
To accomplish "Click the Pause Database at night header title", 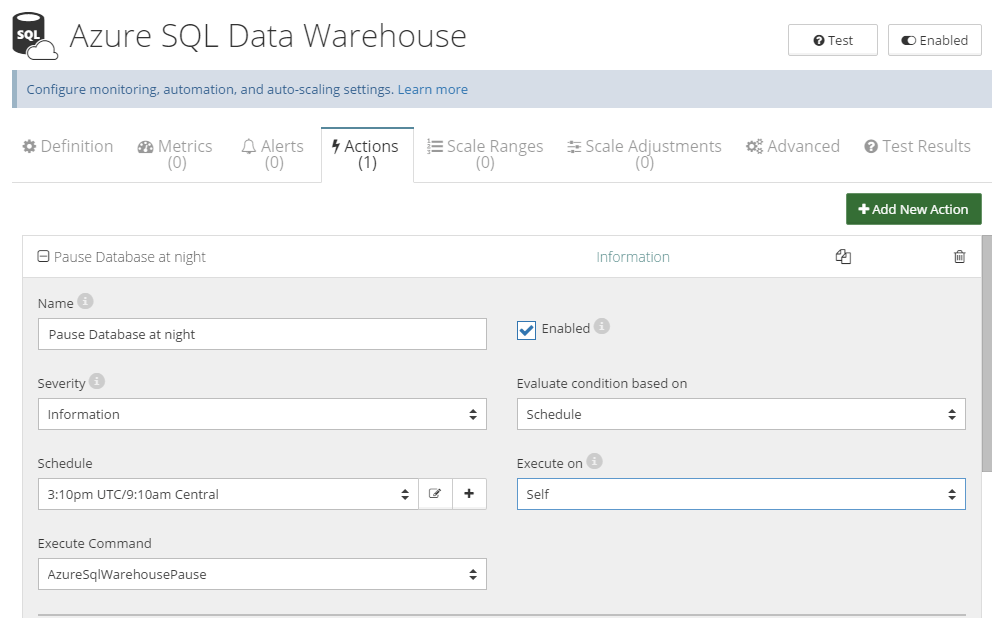I will coord(130,256).
